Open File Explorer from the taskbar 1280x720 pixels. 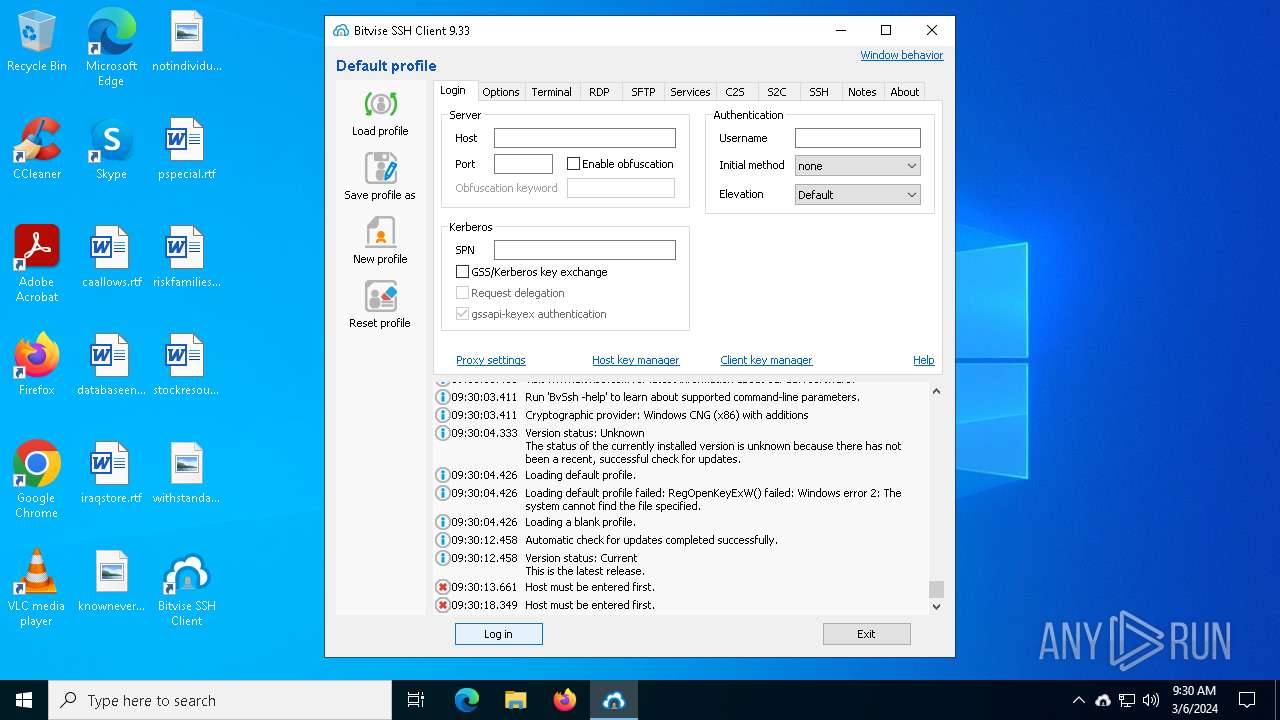pyautogui.click(x=516, y=700)
